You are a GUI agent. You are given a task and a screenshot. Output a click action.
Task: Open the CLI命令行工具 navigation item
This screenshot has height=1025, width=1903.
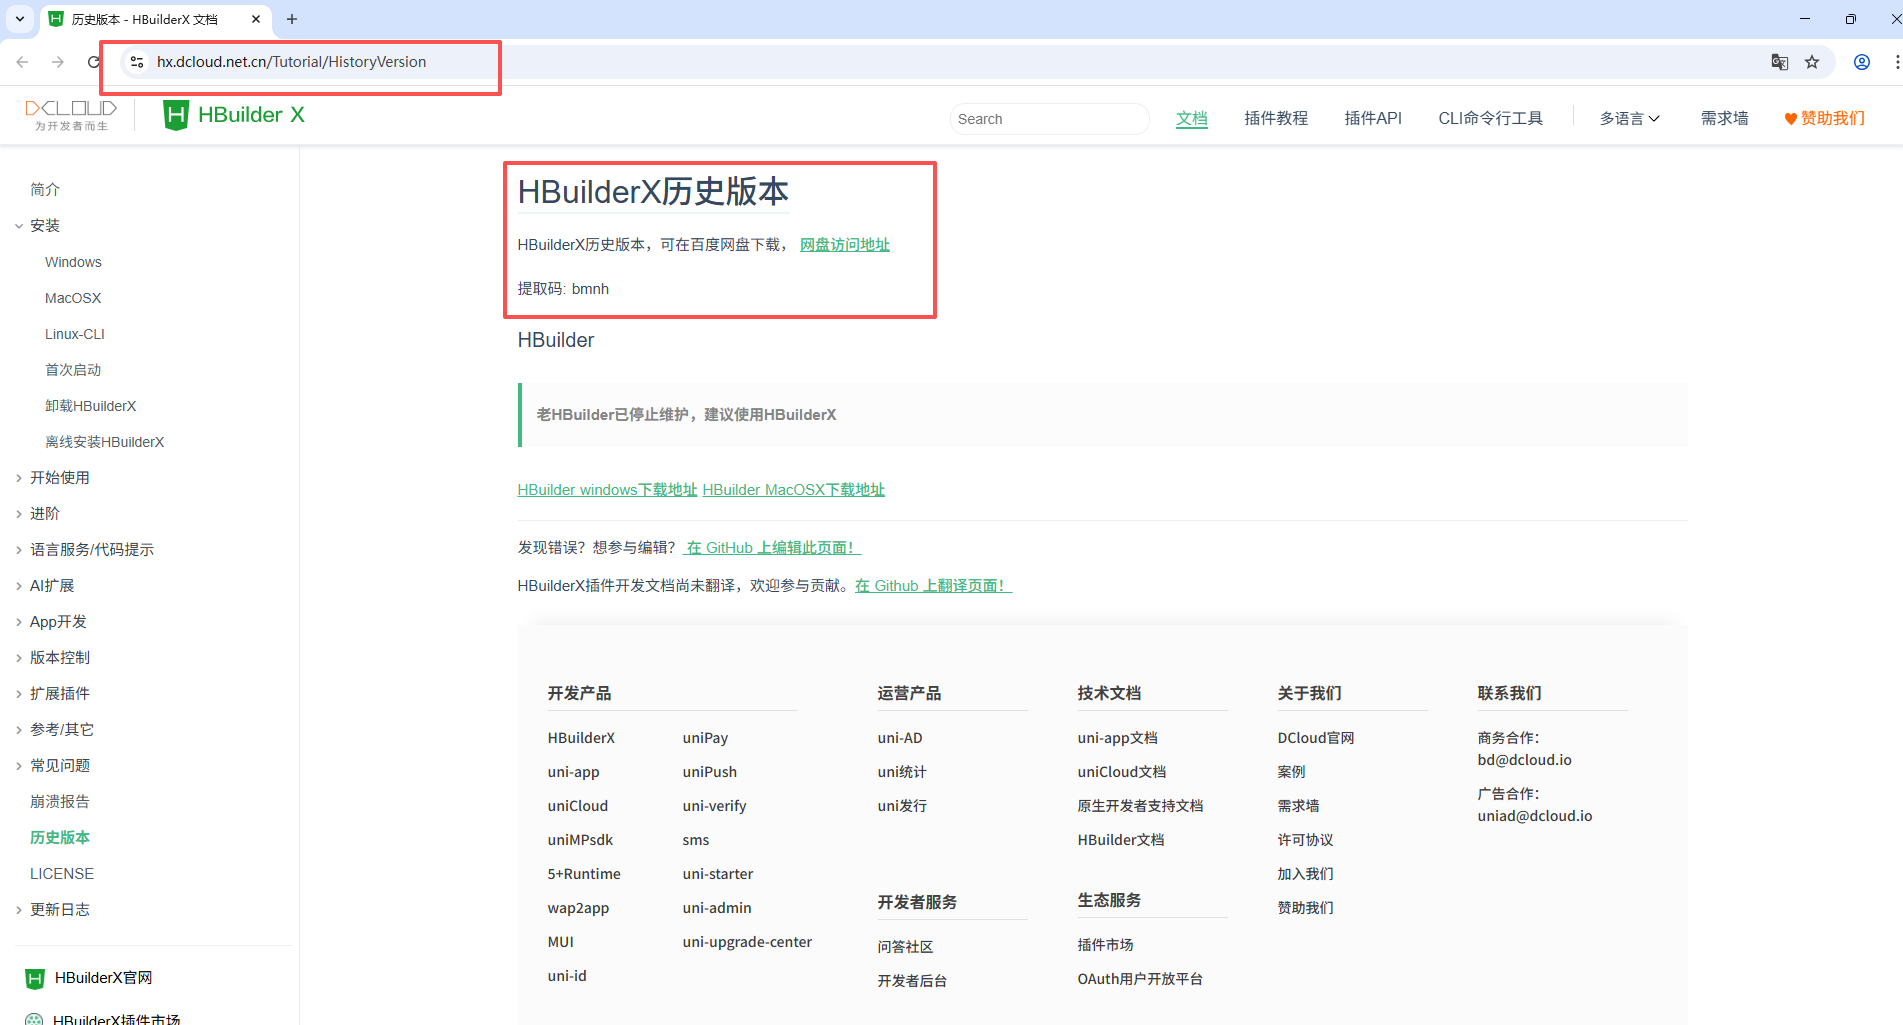pyautogui.click(x=1490, y=118)
